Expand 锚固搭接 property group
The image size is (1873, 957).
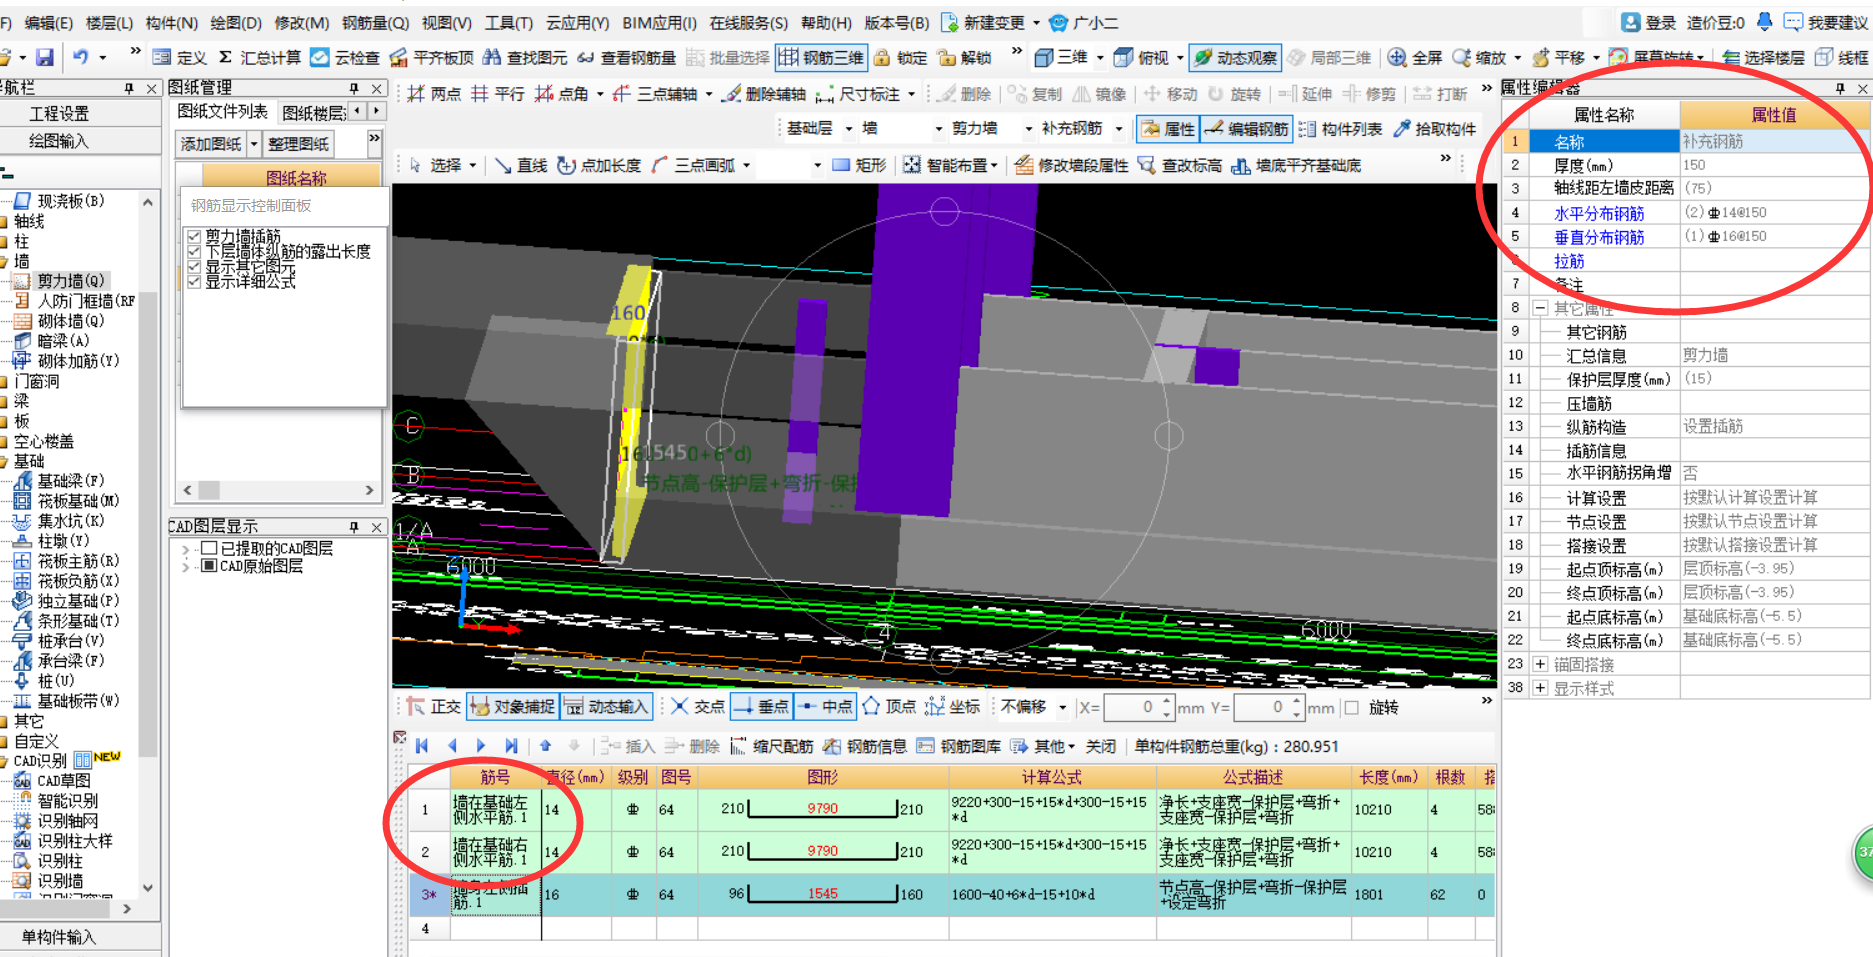point(1540,664)
